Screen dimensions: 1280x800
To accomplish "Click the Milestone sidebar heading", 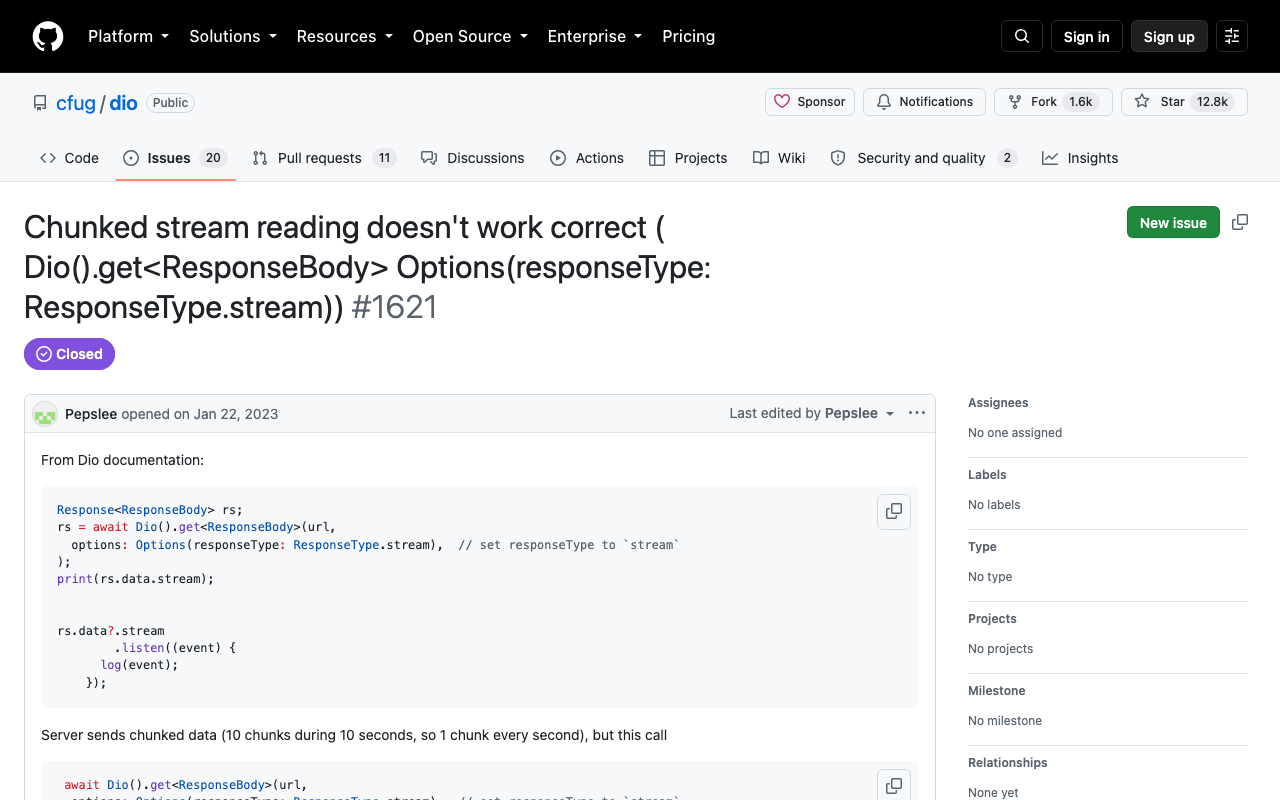I will 997,691.
